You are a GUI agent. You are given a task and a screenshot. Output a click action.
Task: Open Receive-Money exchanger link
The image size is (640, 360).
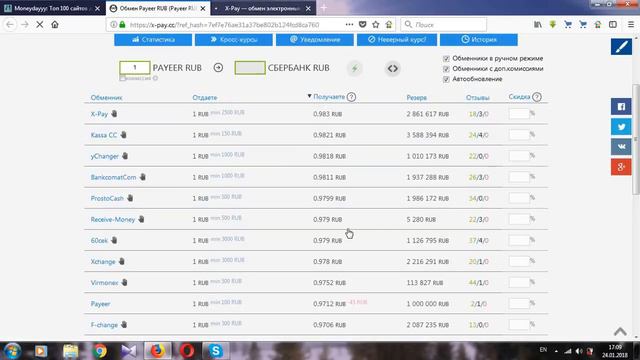click(x=113, y=220)
